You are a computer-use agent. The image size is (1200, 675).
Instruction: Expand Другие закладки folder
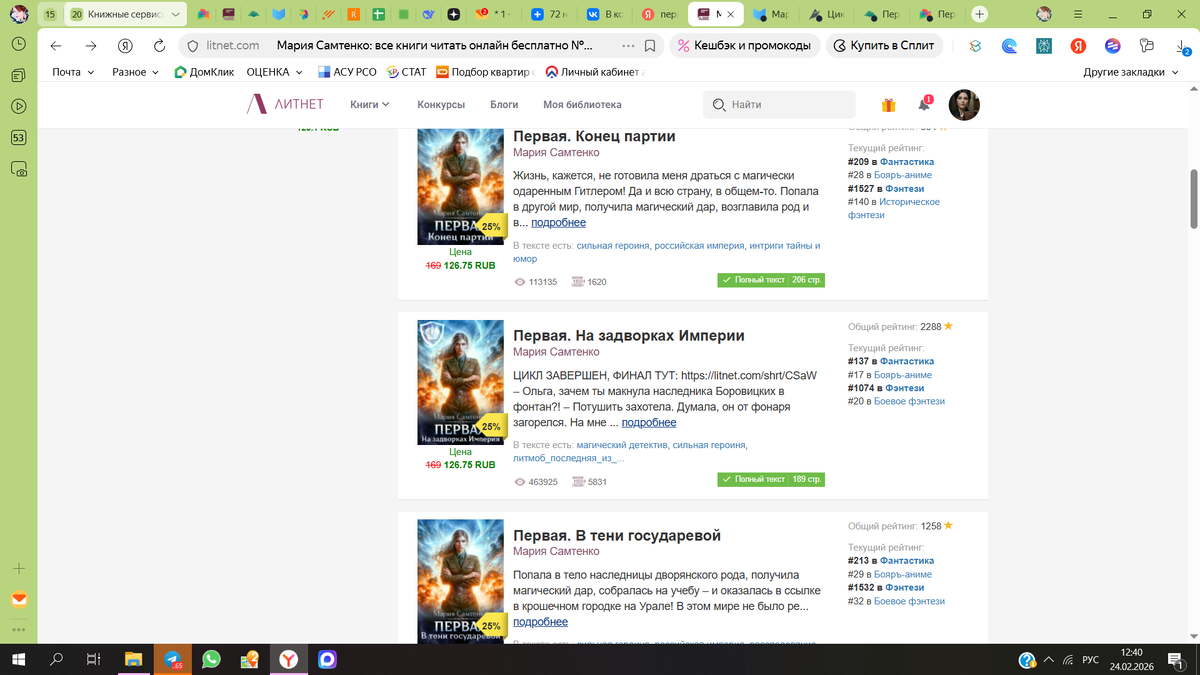pos(1130,72)
